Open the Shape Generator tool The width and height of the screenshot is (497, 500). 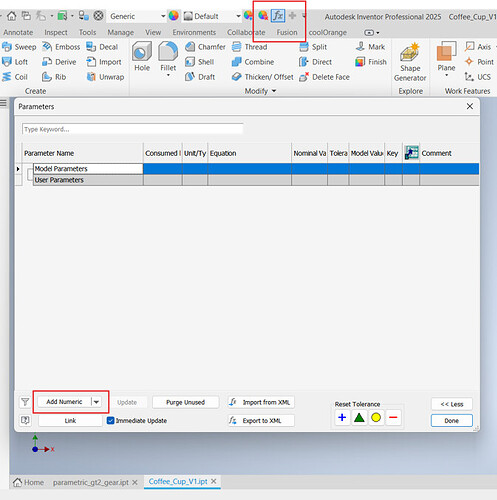click(410, 62)
